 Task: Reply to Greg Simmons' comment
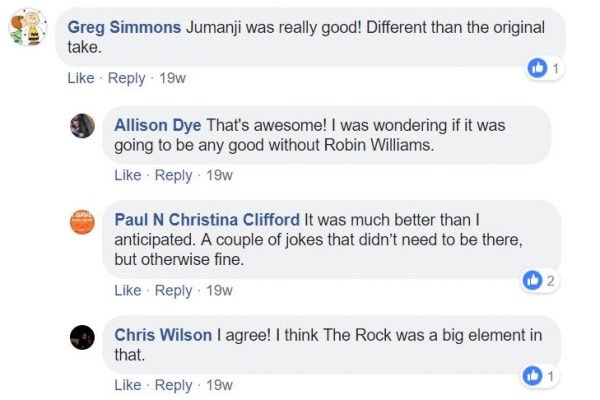pos(127,78)
